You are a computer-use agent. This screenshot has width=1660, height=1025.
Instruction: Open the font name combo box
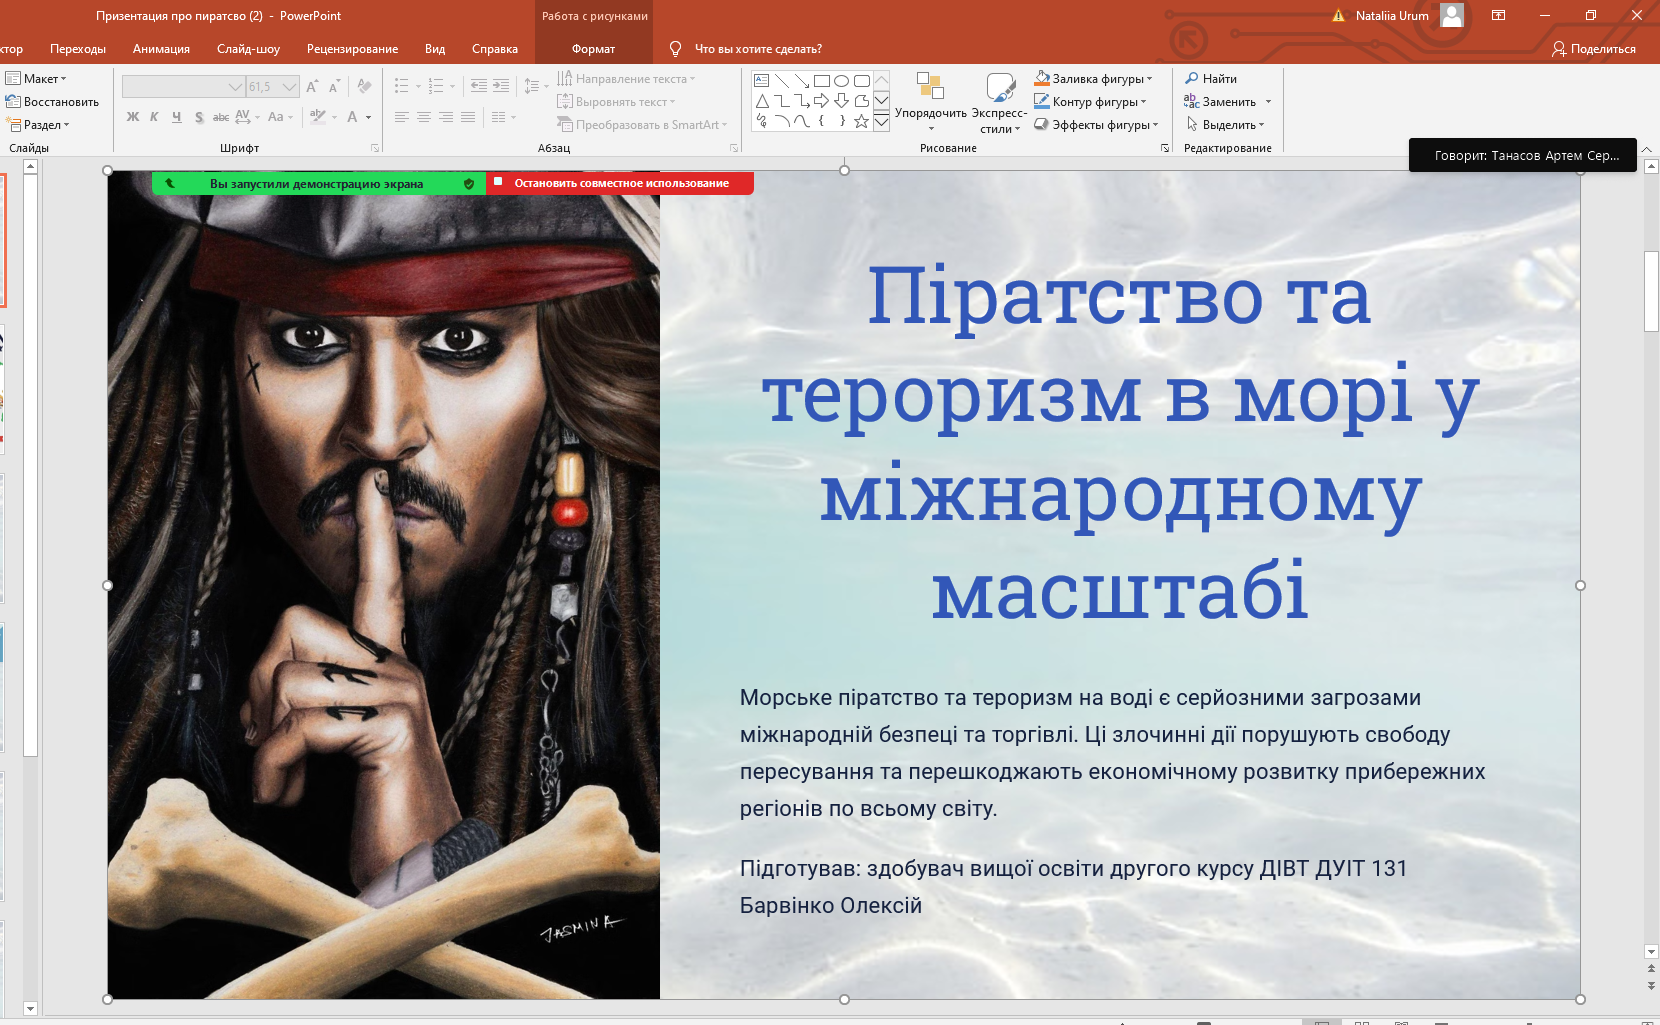tap(184, 87)
